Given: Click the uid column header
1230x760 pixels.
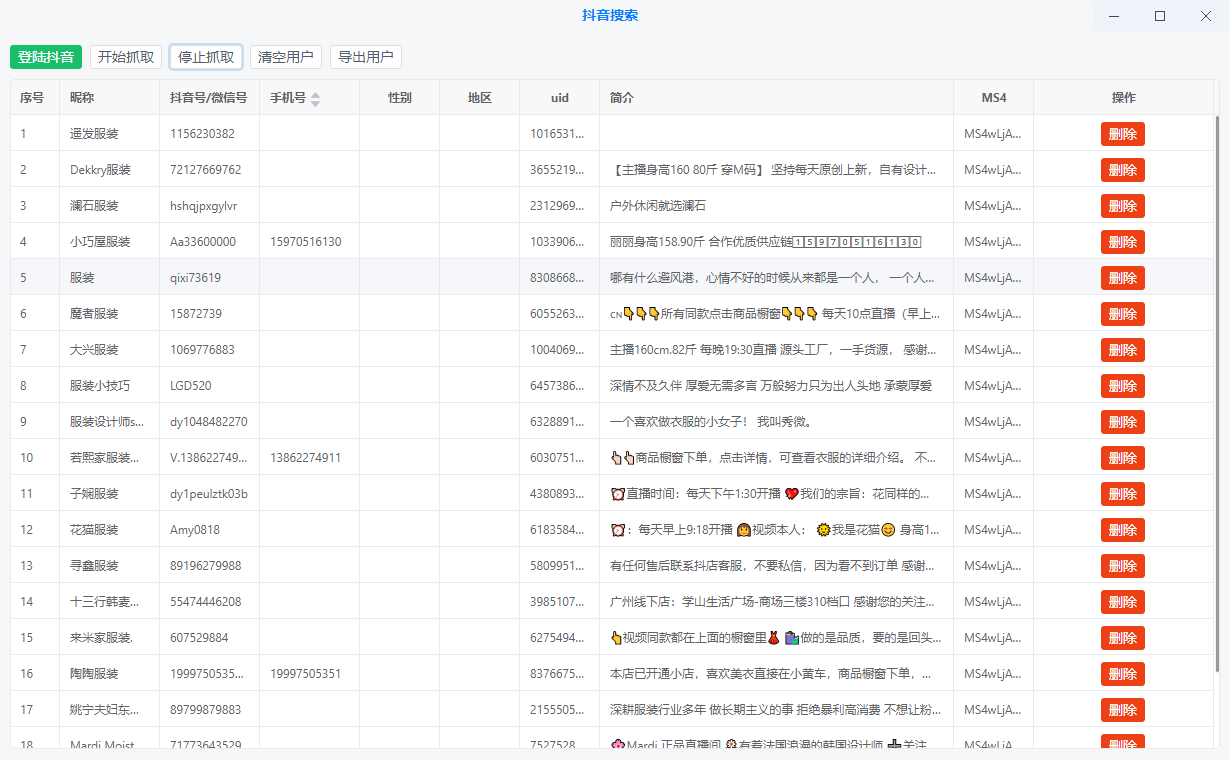Looking at the screenshot, I should (x=560, y=98).
